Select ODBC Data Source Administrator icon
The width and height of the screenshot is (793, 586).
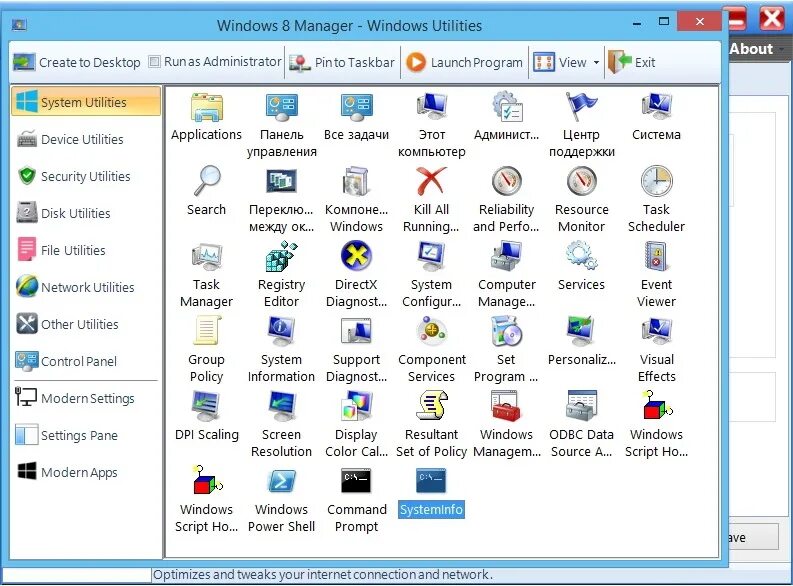[581, 407]
